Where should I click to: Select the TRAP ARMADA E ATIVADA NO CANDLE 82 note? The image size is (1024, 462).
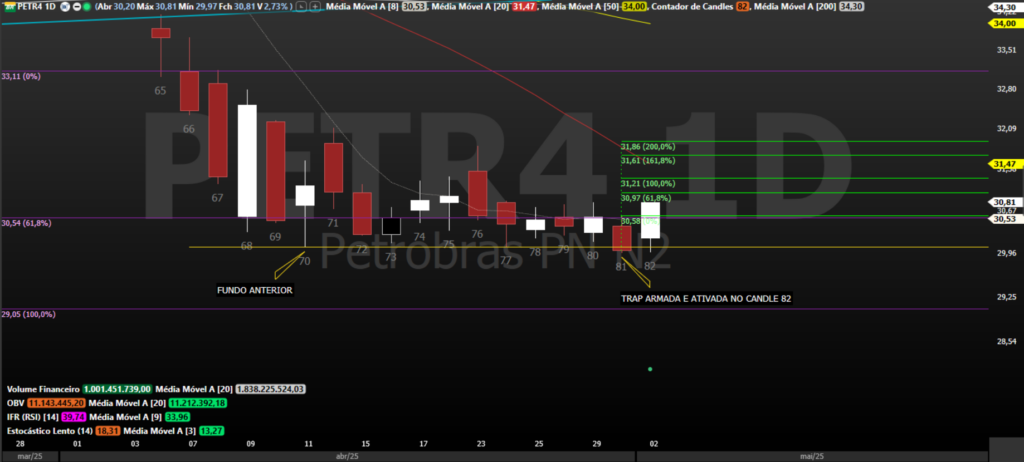[707, 299]
